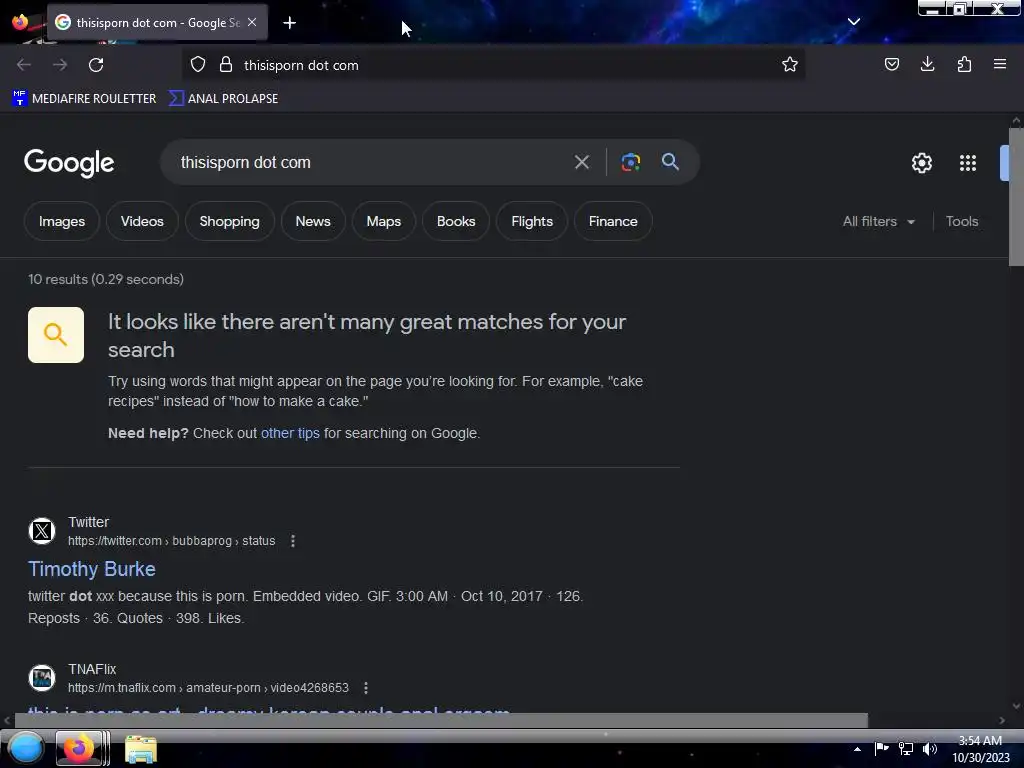Open the Firefox Downloads panel
The width and height of the screenshot is (1024, 768).
tap(927, 64)
